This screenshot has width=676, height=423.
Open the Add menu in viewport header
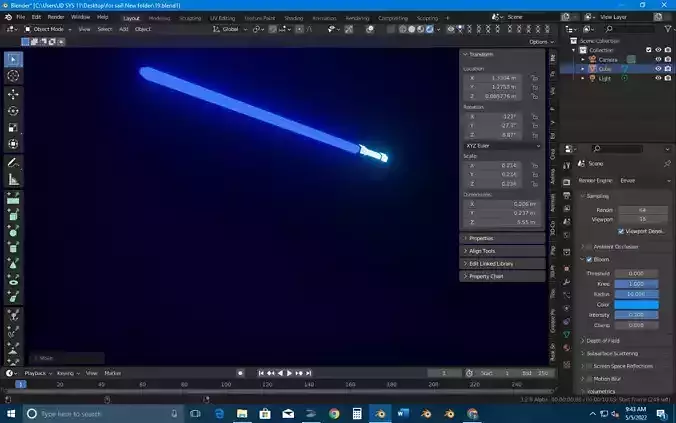click(x=124, y=29)
